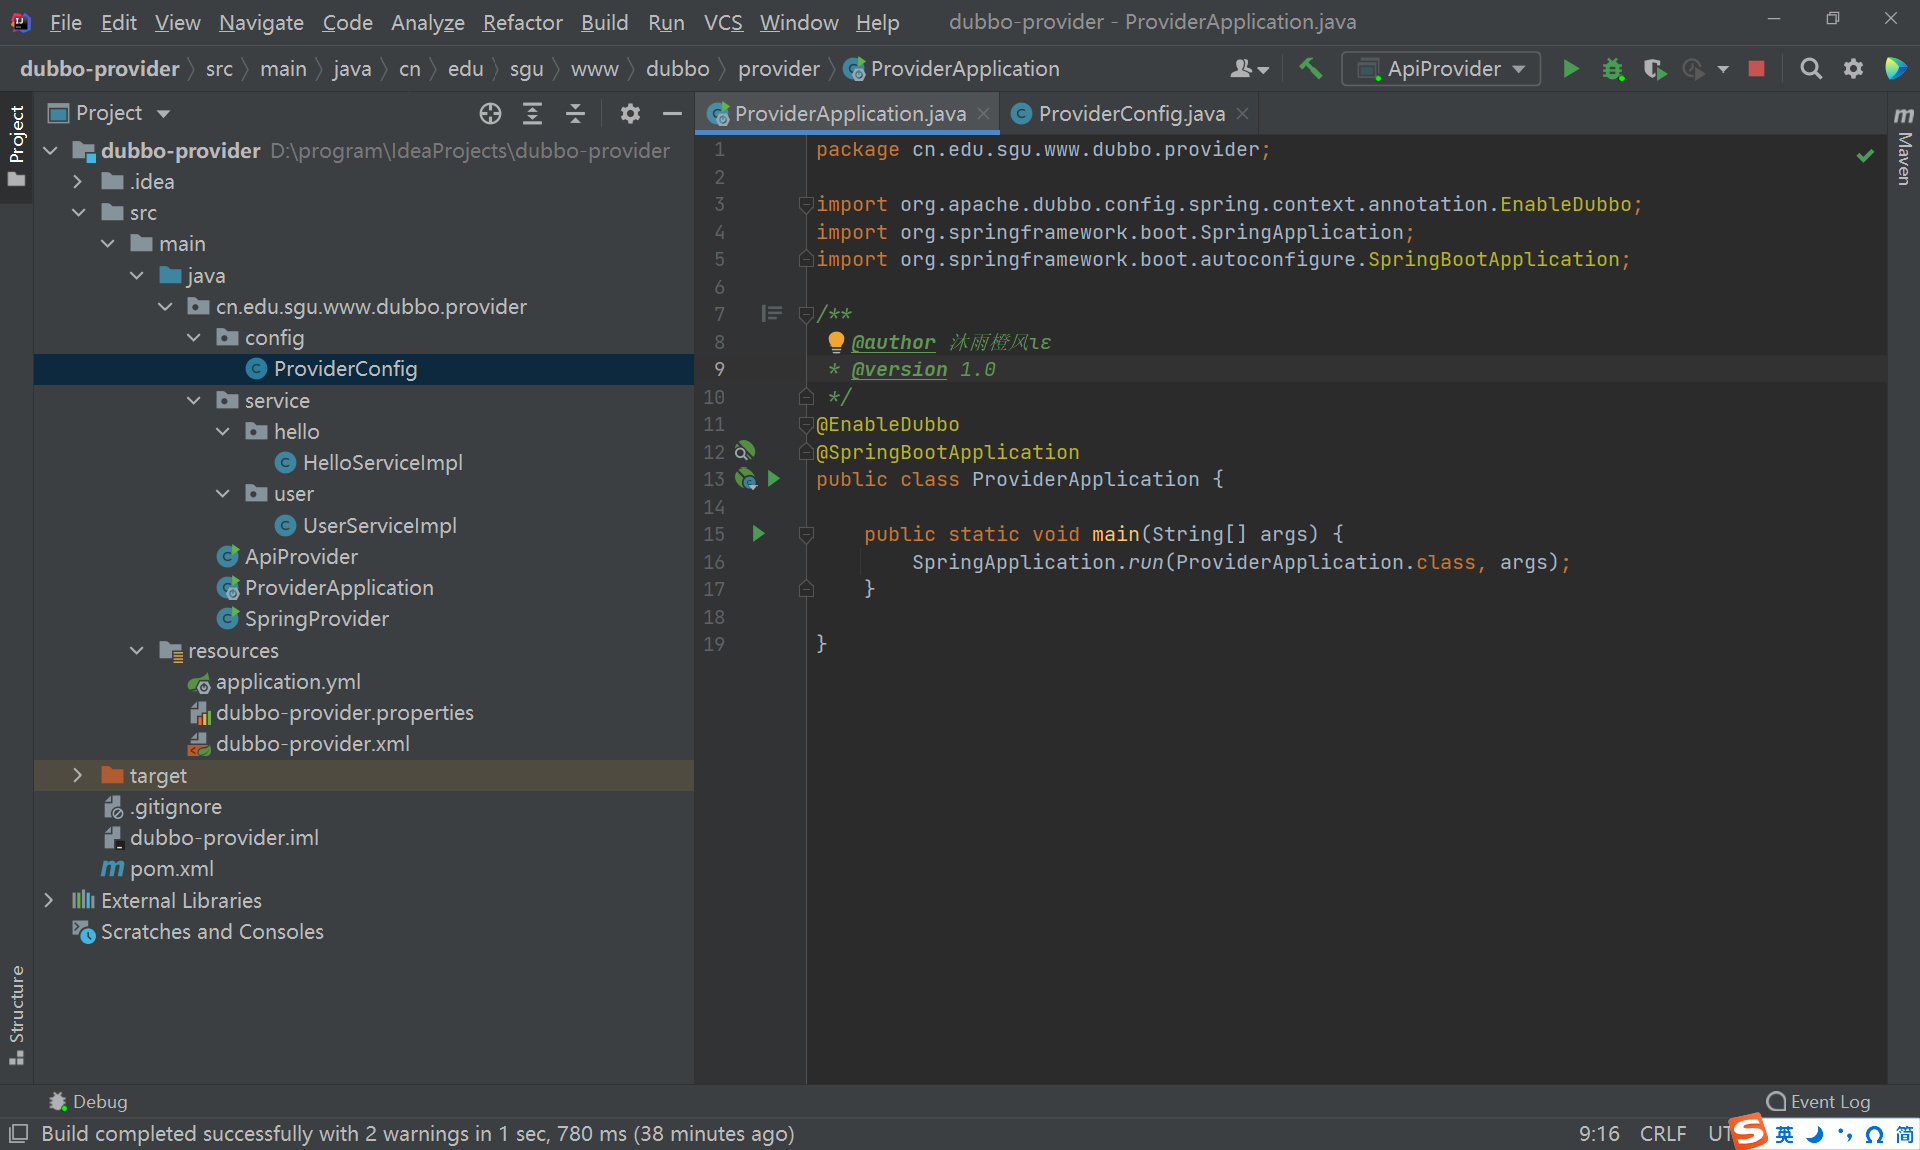Select HelloServiceImpl class in tree

pos(382,462)
